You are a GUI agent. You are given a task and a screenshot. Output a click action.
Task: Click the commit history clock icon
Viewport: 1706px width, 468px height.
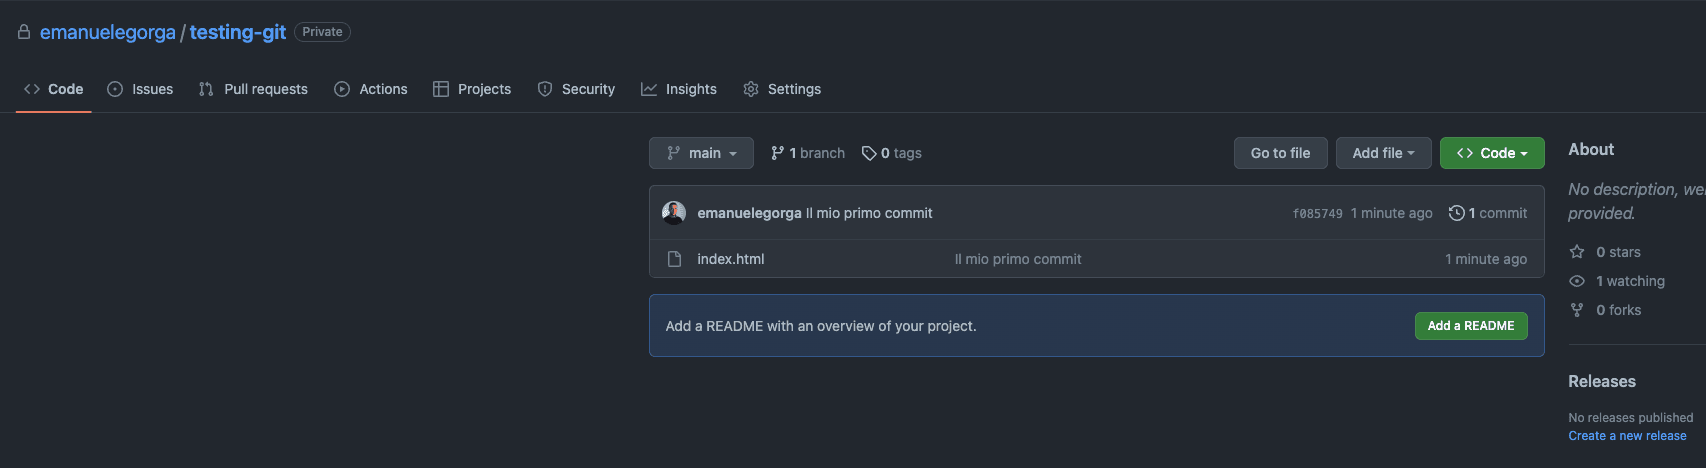[1456, 213]
